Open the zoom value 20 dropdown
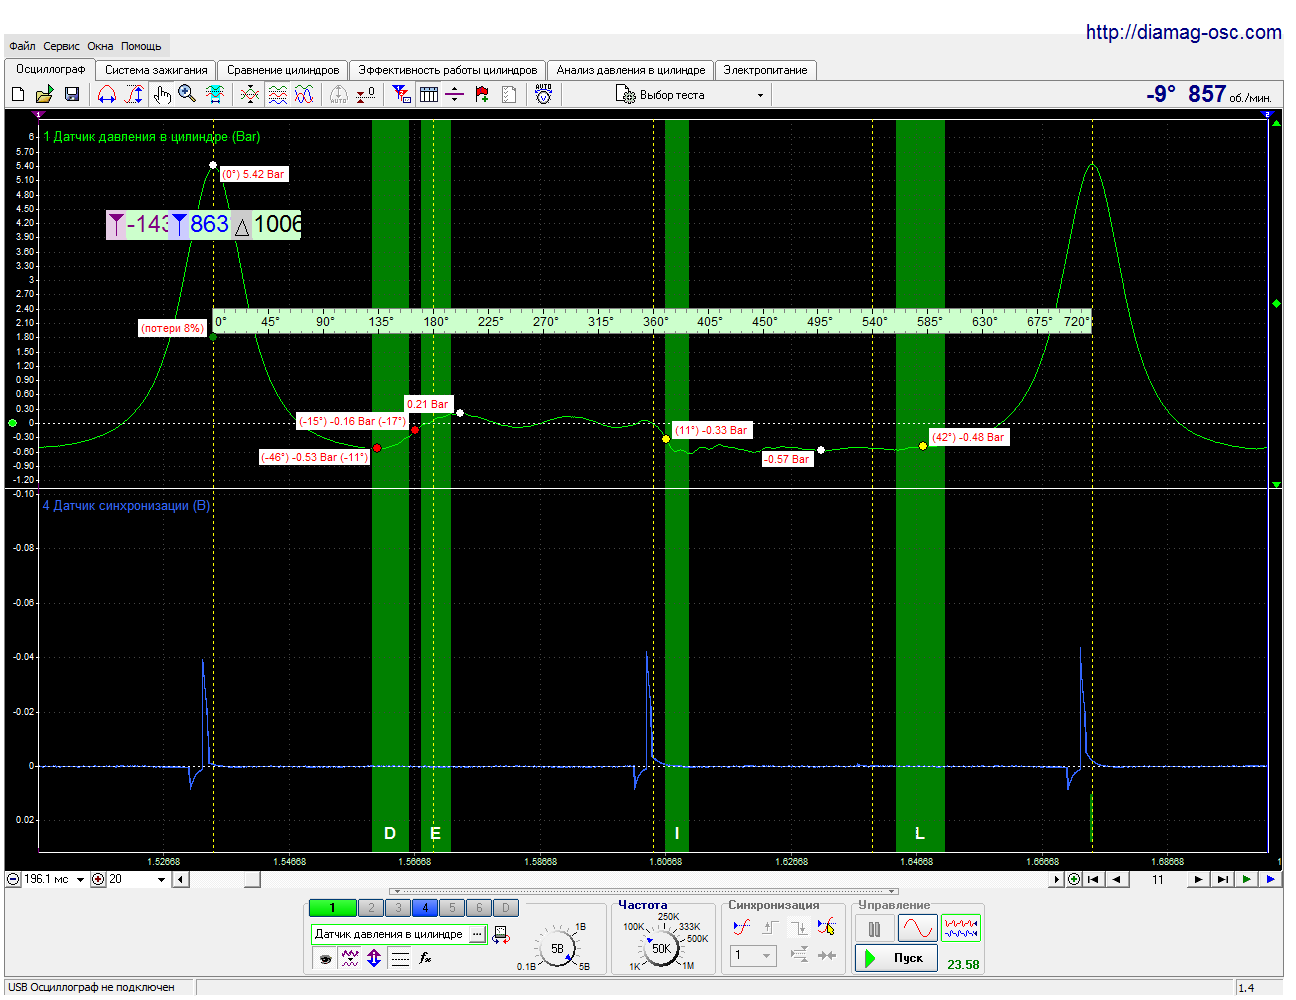 pyautogui.click(x=161, y=880)
